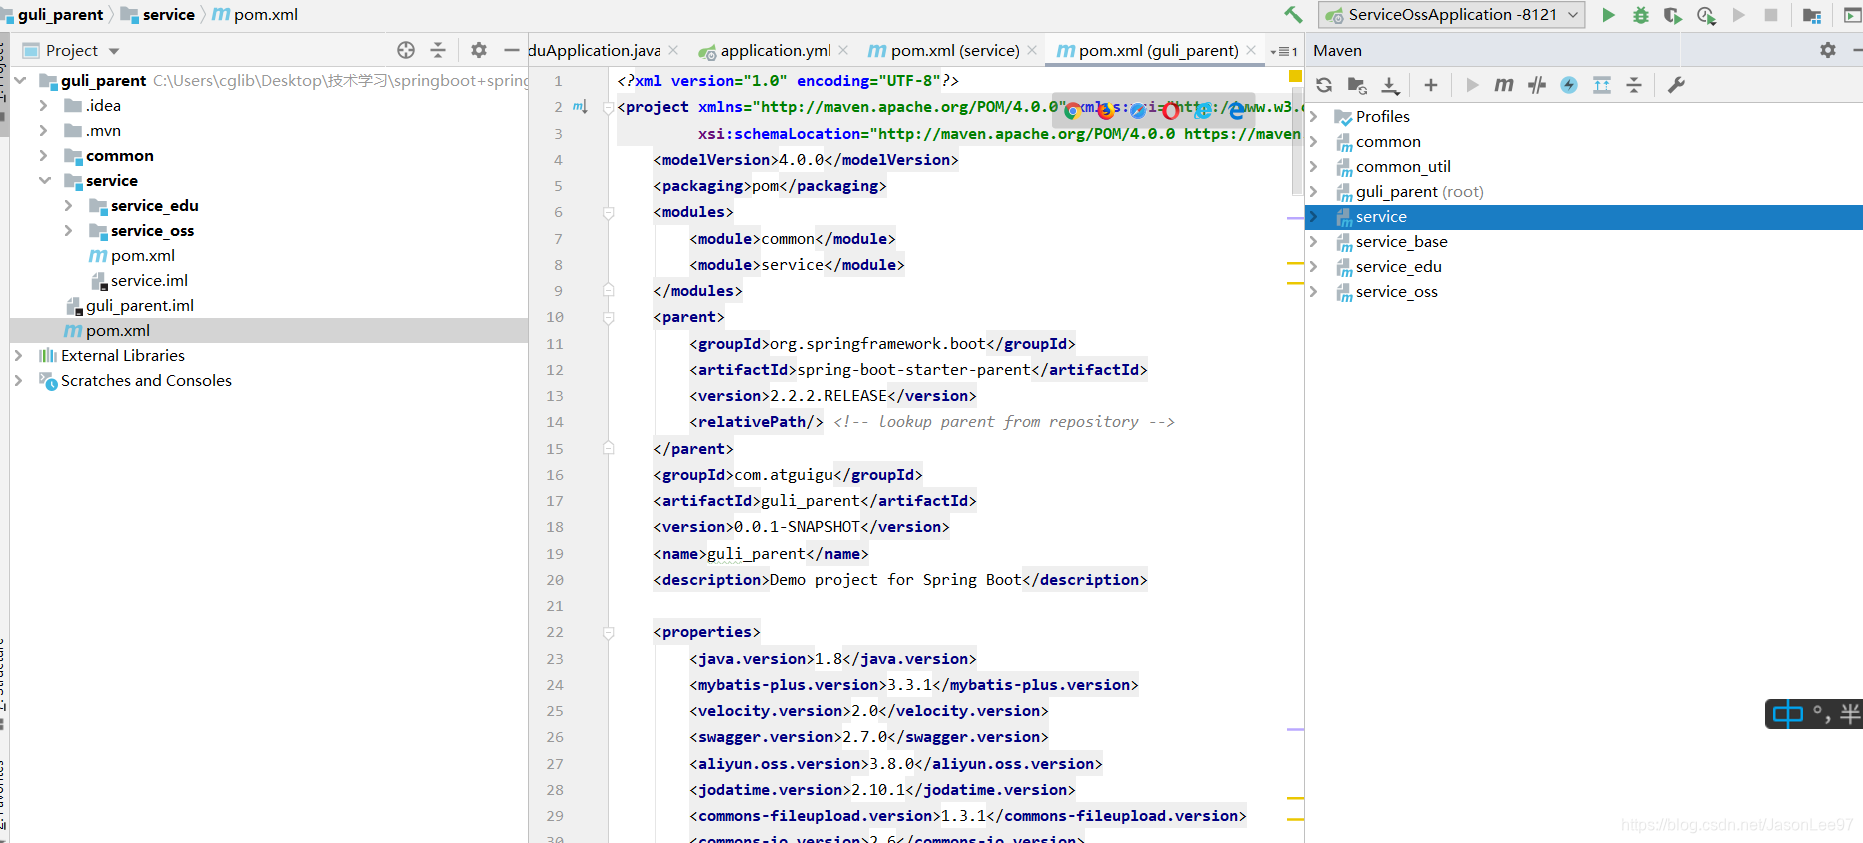Open guli_parent.iml in Project tree
Image resolution: width=1863 pixels, height=843 pixels.
(x=140, y=305)
